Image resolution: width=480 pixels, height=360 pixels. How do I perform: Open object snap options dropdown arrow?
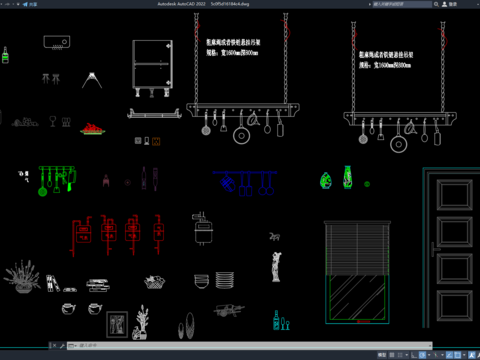[464, 355]
